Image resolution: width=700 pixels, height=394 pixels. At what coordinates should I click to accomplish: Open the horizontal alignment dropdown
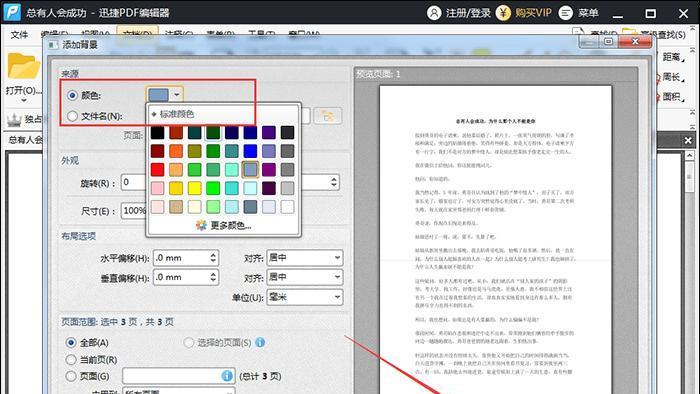(x=337, y=257)
